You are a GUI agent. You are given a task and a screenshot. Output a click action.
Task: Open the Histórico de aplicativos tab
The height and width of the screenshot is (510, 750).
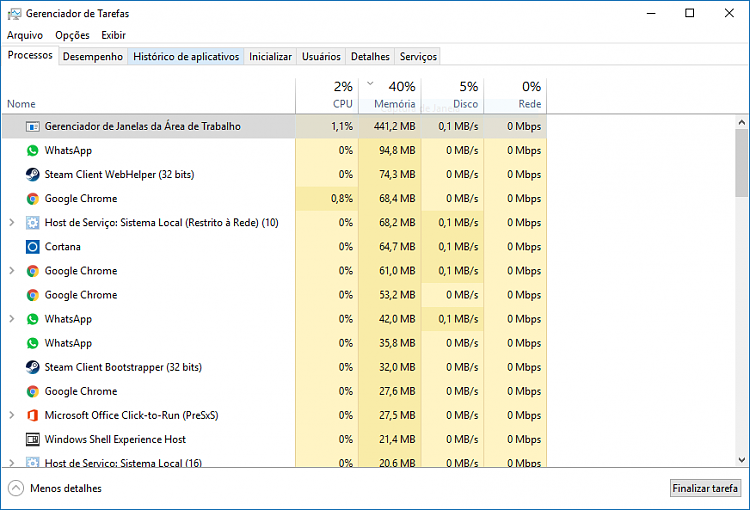[186, 57]
